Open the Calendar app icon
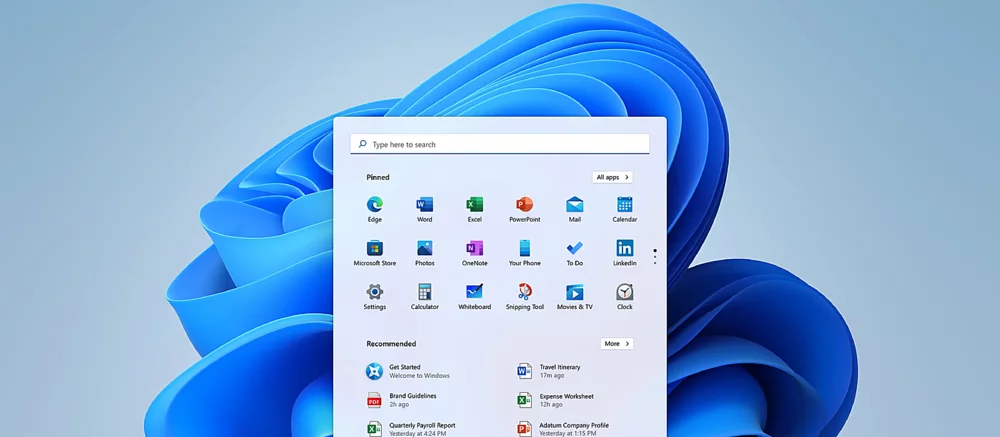Screen dimensions: 1000x437 (x=624, y=205)
